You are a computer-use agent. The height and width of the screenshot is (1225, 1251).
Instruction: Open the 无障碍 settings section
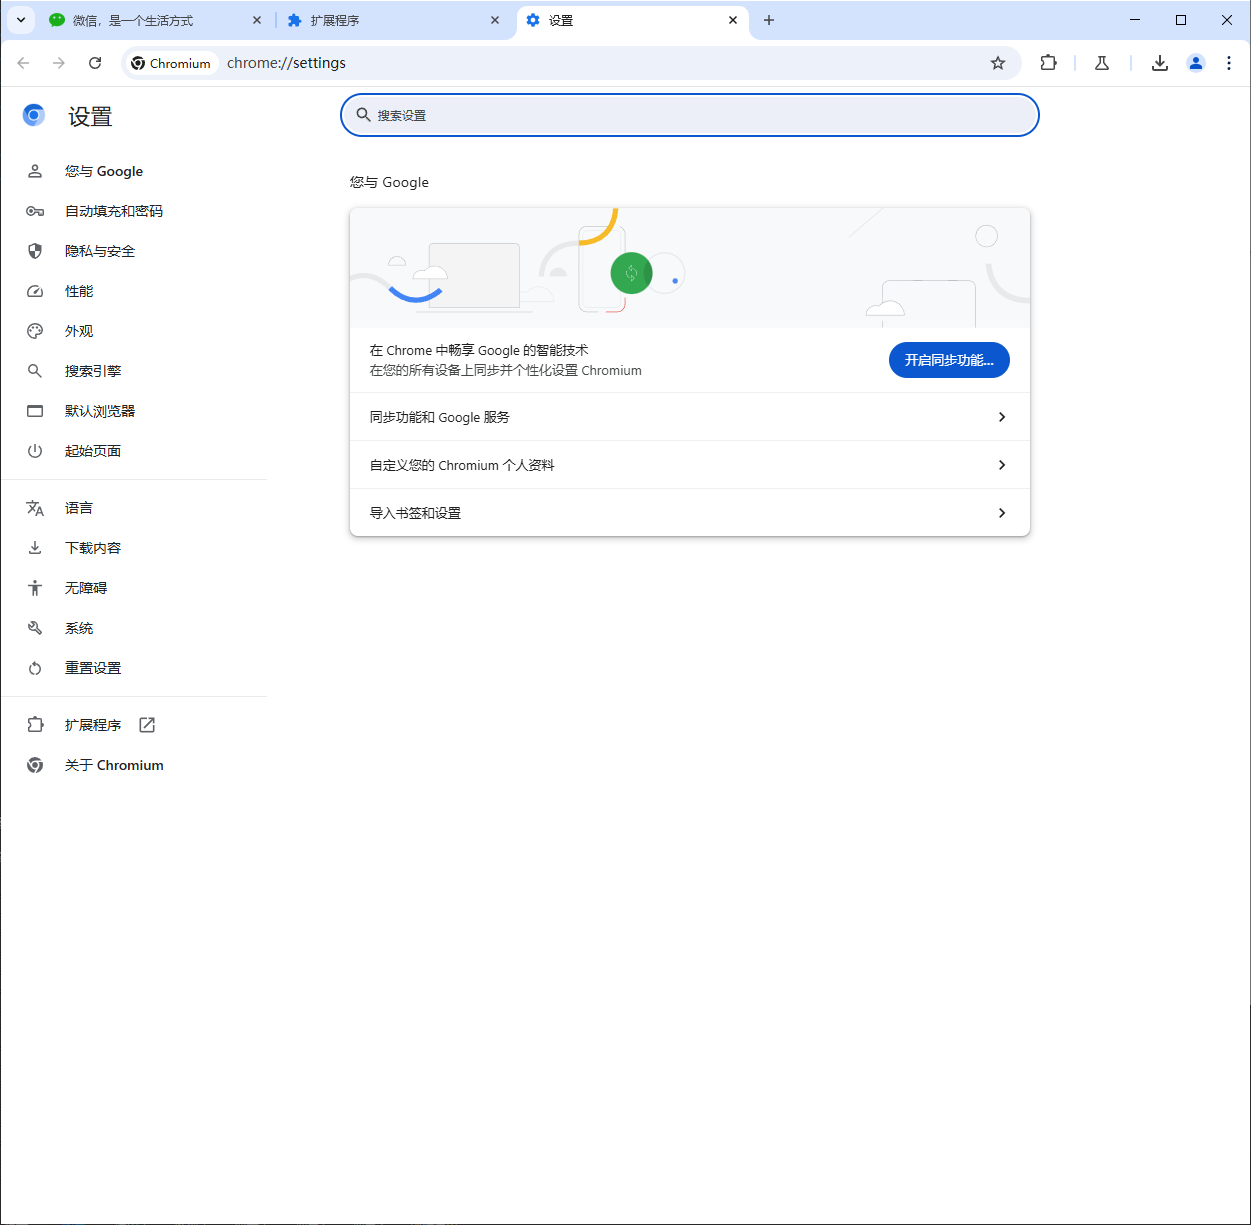86,588
